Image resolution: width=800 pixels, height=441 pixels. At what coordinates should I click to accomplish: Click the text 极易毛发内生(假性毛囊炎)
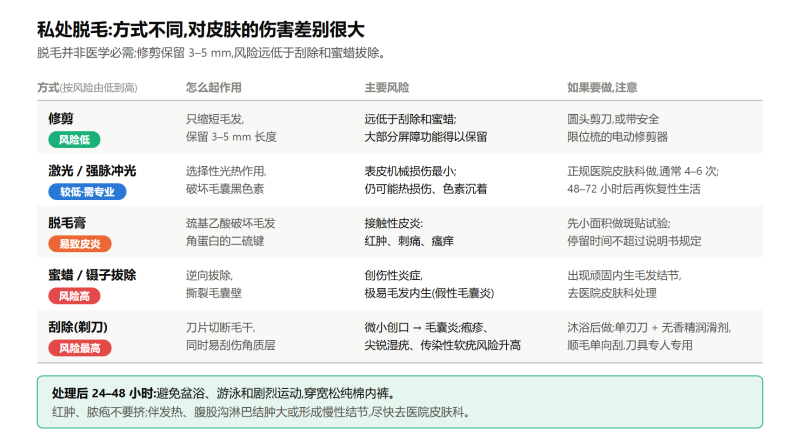(x=429, y=293)
